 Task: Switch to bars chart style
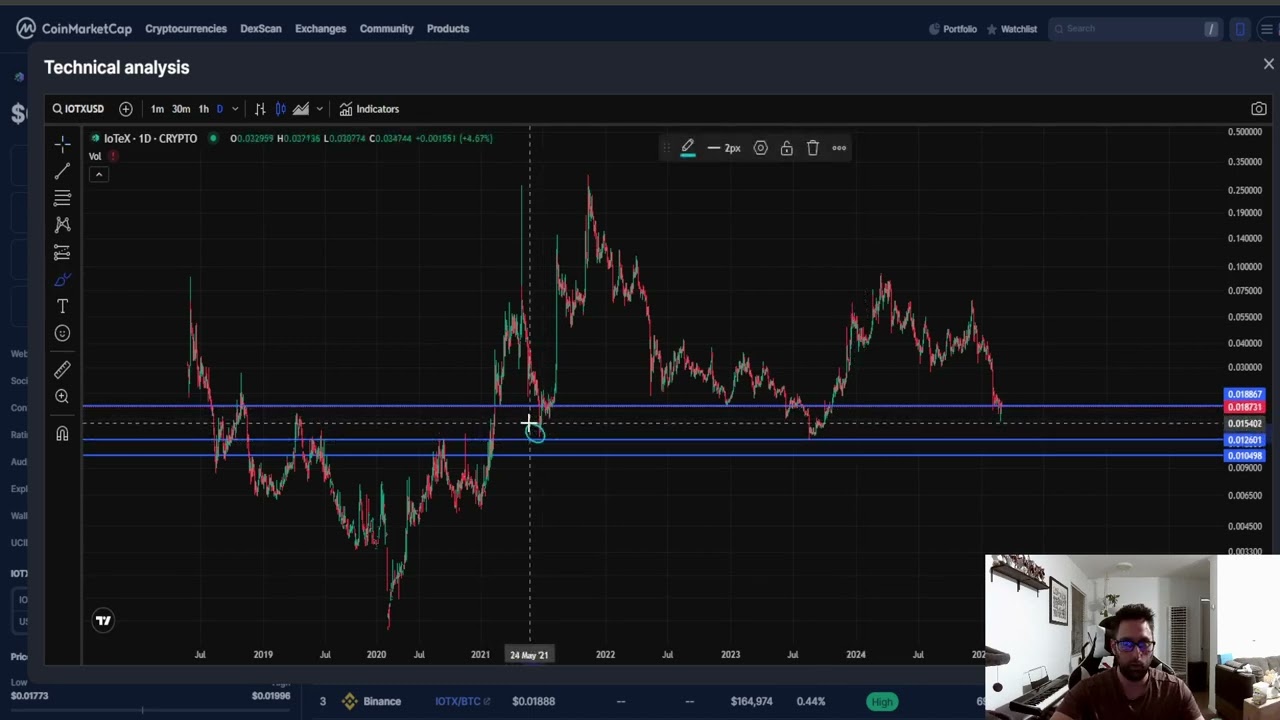[x=260, y=109]
